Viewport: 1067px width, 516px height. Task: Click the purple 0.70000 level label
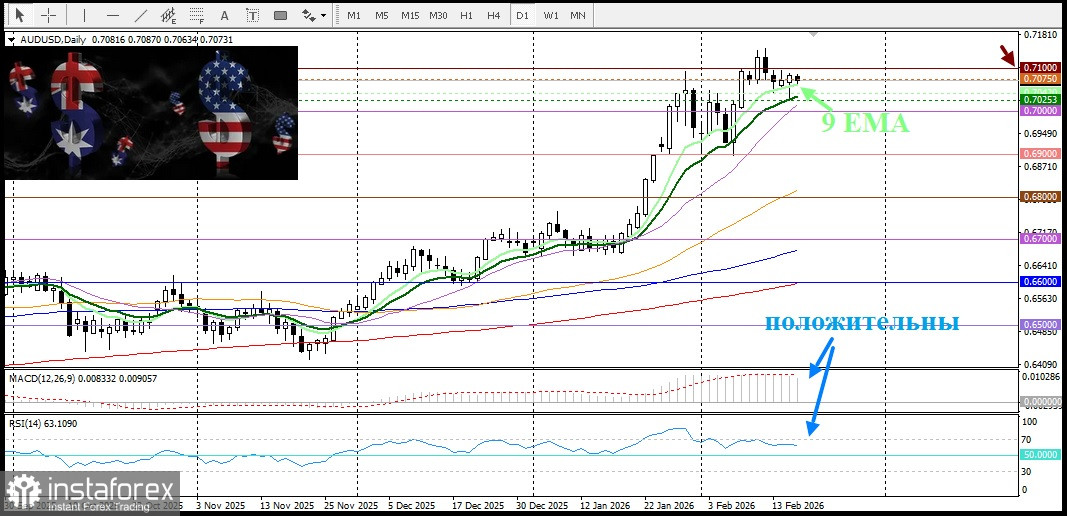1040,110
